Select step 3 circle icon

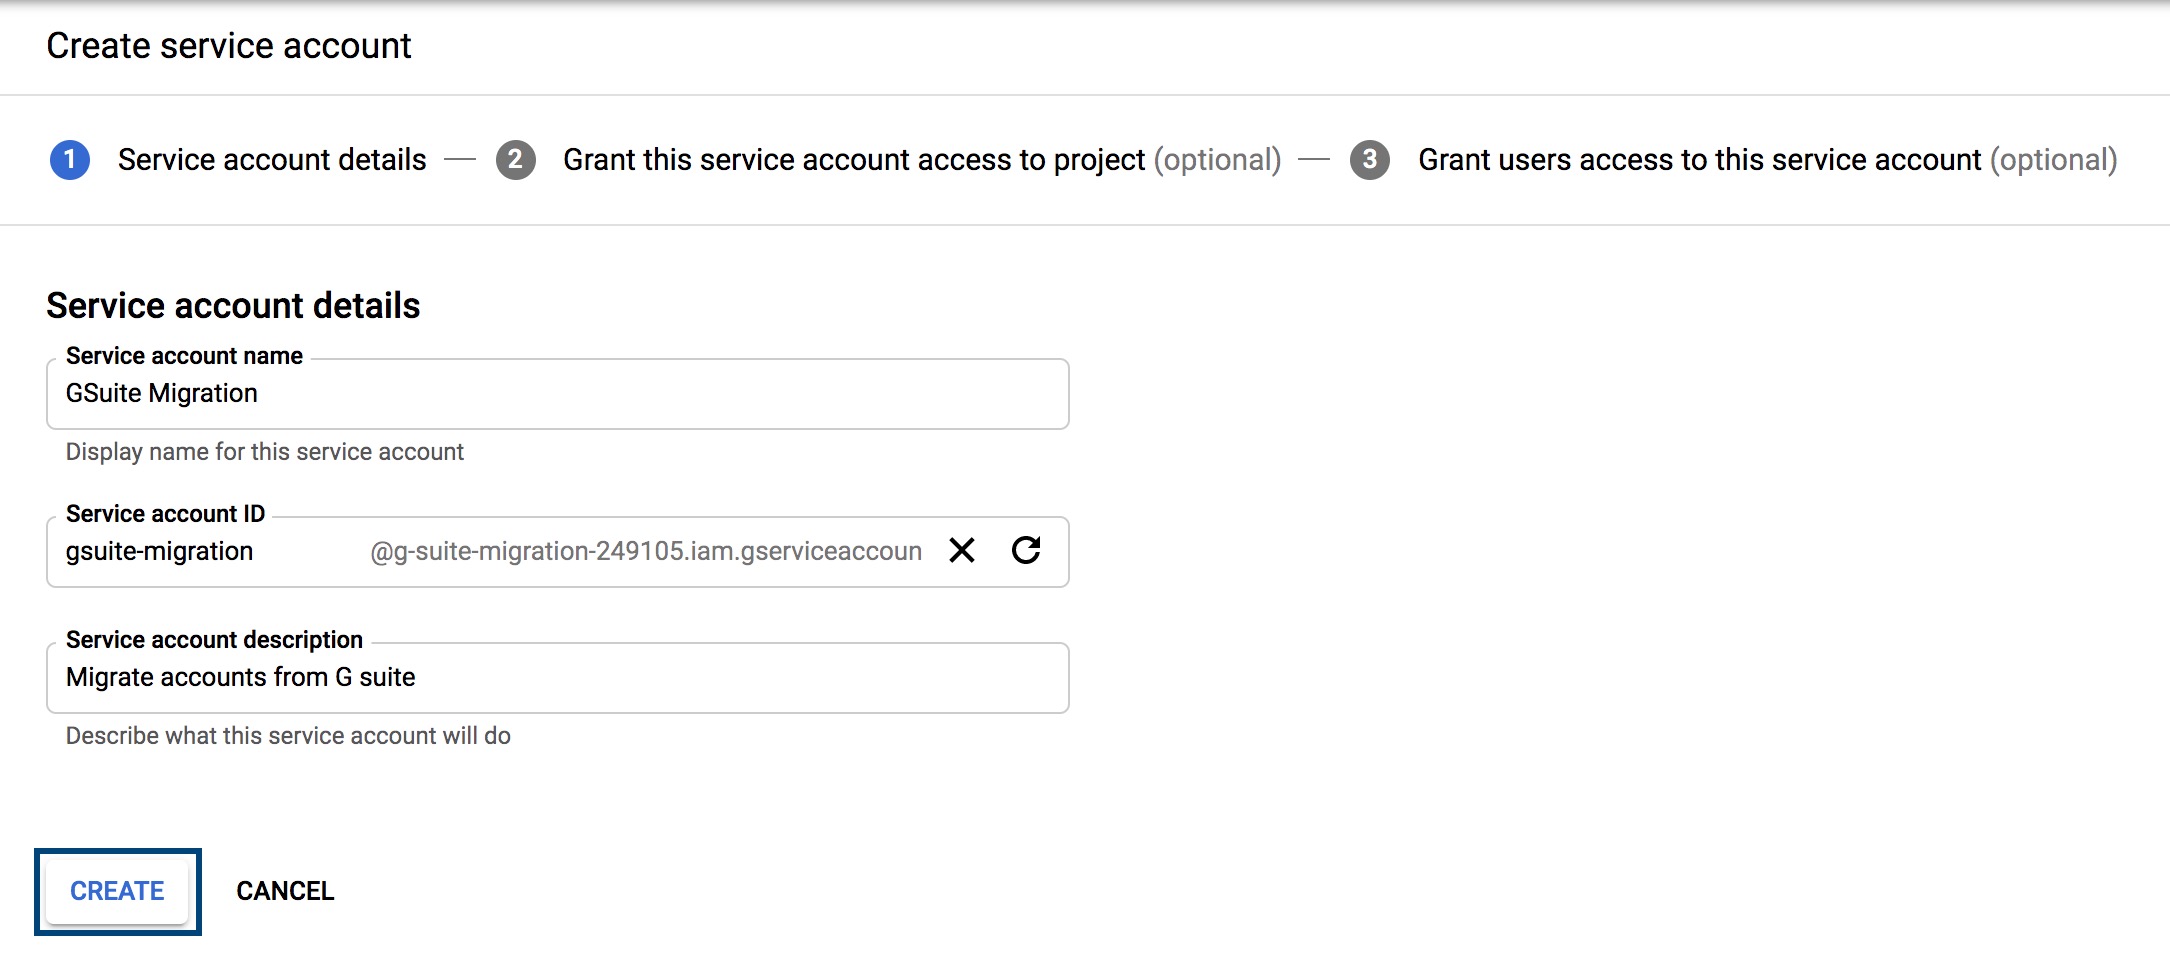[1370, 160]
